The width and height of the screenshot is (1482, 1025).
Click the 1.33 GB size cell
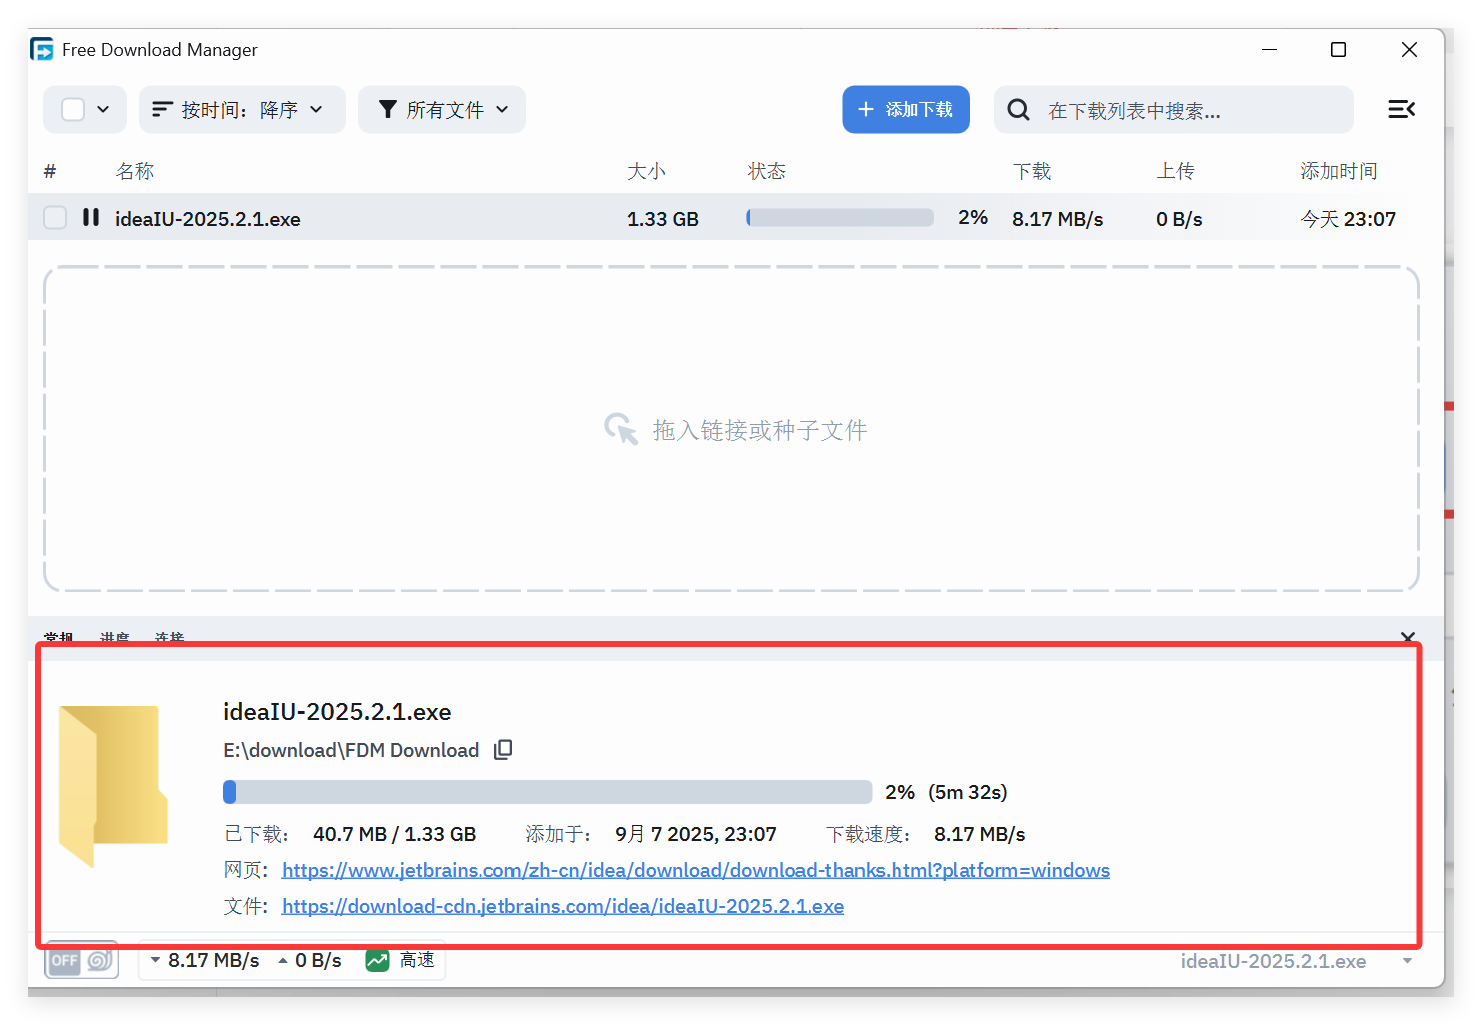[x=663, y=218]
